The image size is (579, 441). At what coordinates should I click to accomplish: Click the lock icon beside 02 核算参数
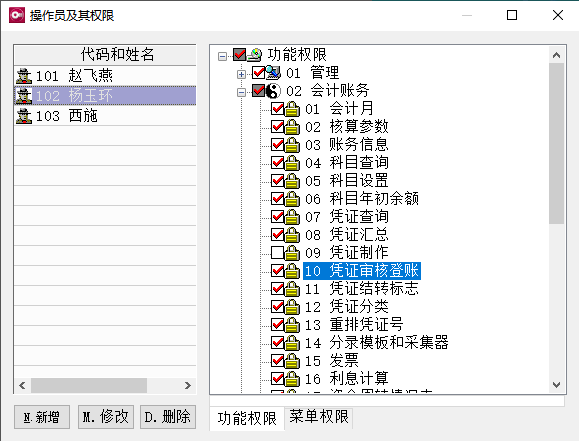[292, 127]
